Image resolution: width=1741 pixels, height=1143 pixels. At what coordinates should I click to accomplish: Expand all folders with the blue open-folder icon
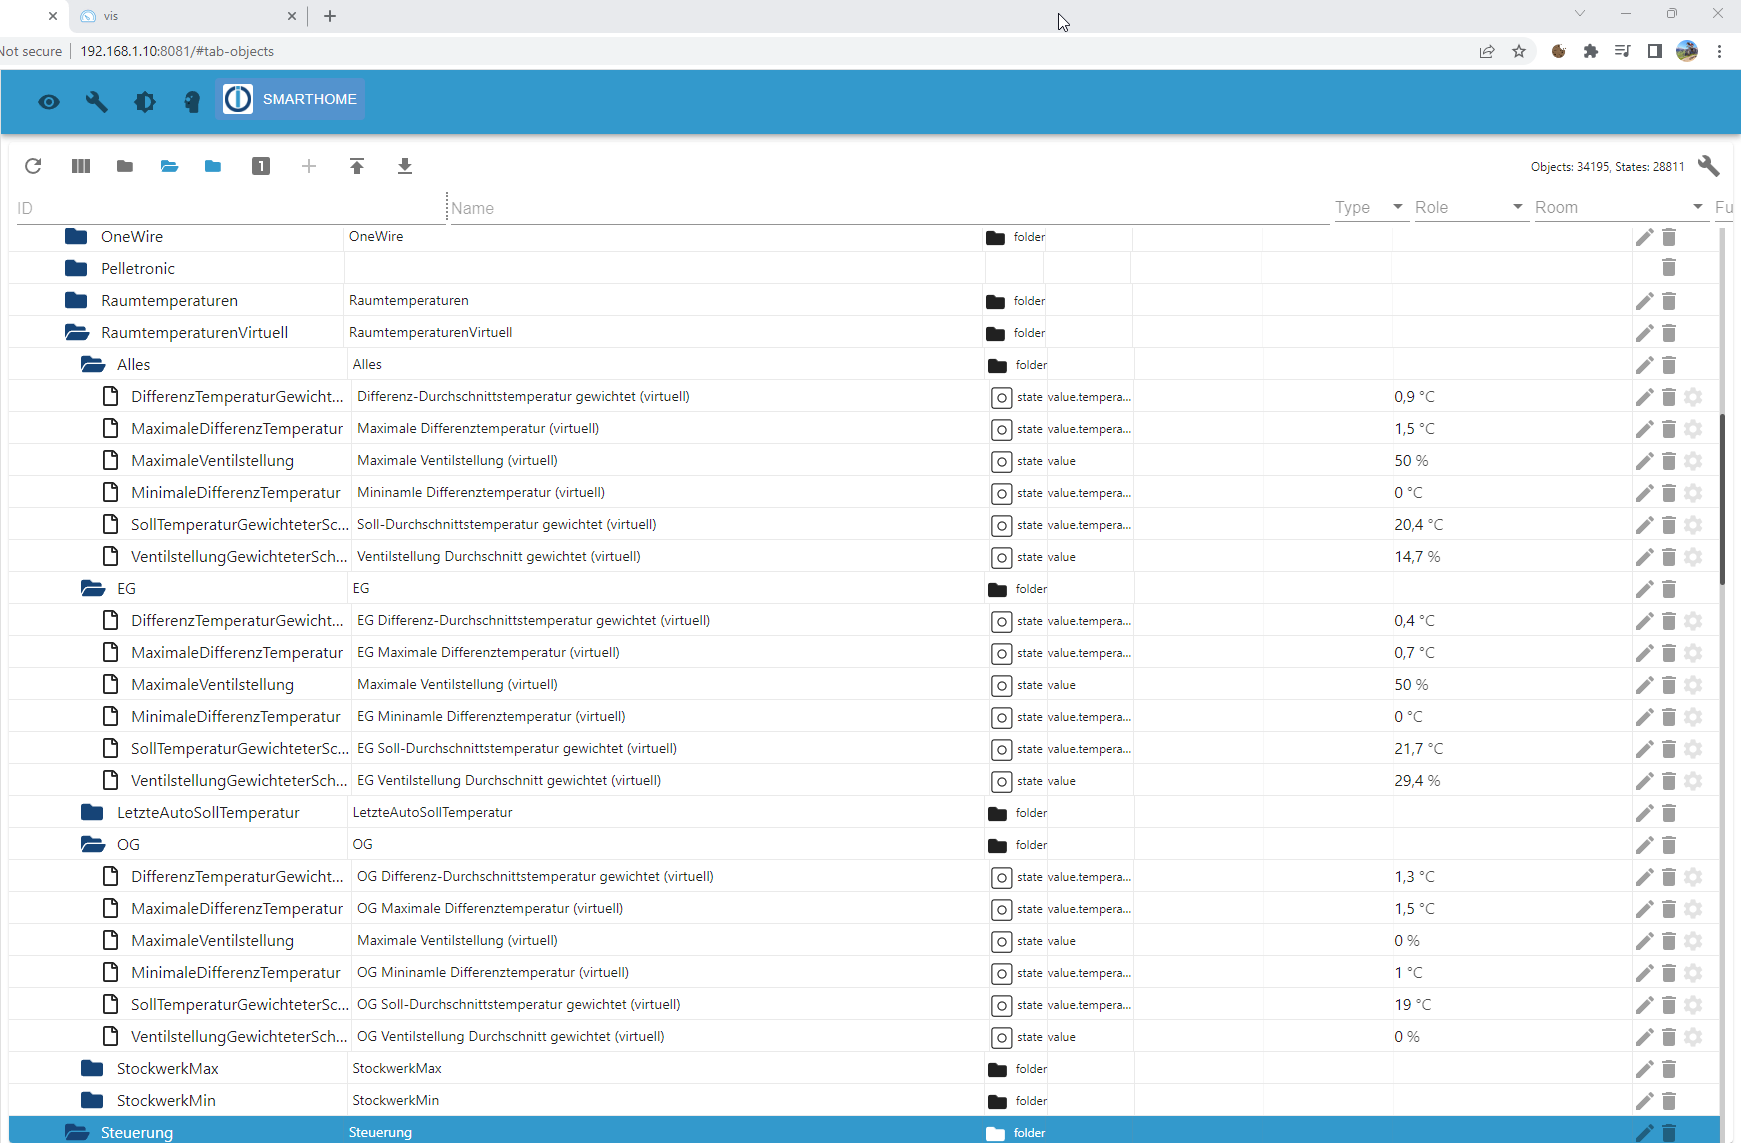(x=169, y=166)
